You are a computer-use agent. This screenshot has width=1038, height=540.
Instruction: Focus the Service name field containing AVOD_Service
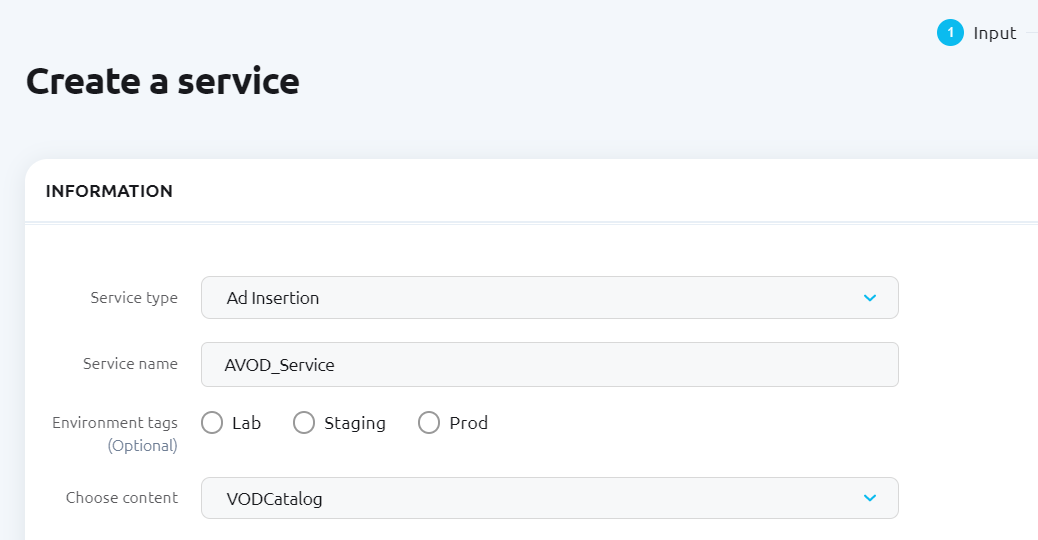(549, 365)
